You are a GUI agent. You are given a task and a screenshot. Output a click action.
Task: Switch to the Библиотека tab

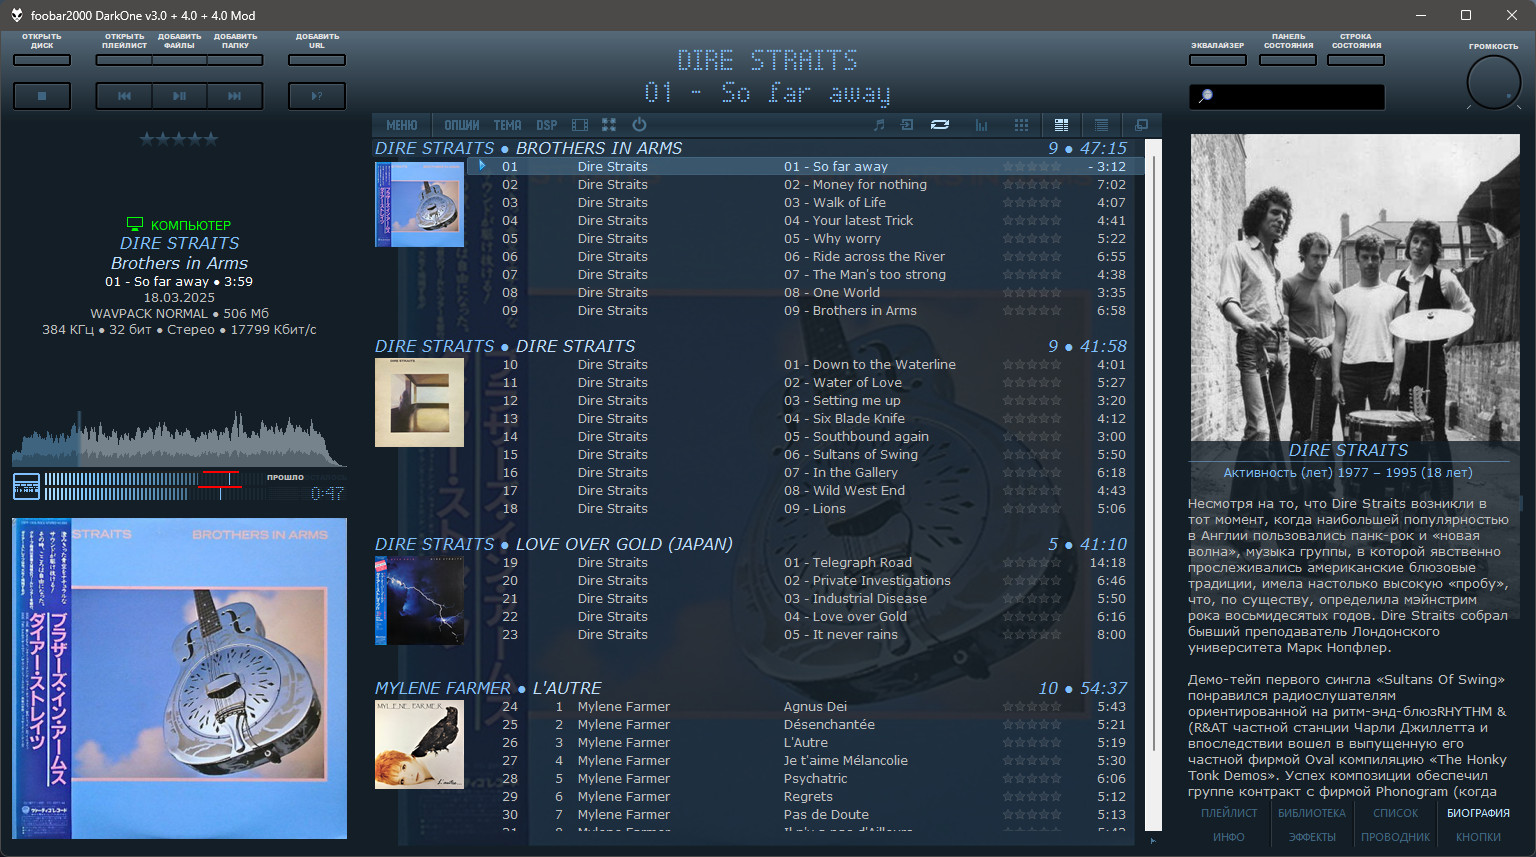(1312, 813)
